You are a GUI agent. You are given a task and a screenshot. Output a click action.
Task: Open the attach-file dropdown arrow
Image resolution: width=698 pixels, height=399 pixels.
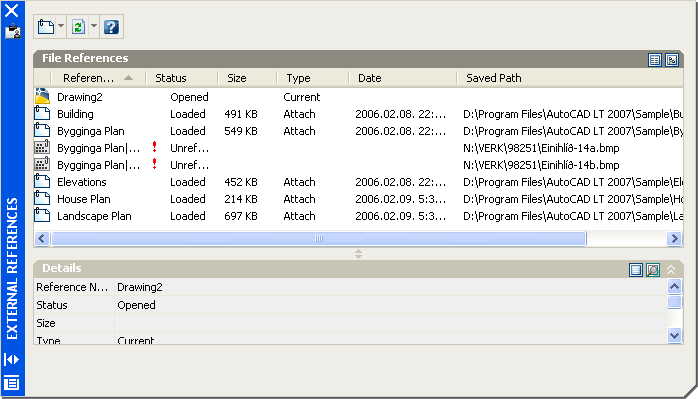(x=61, y=26)
